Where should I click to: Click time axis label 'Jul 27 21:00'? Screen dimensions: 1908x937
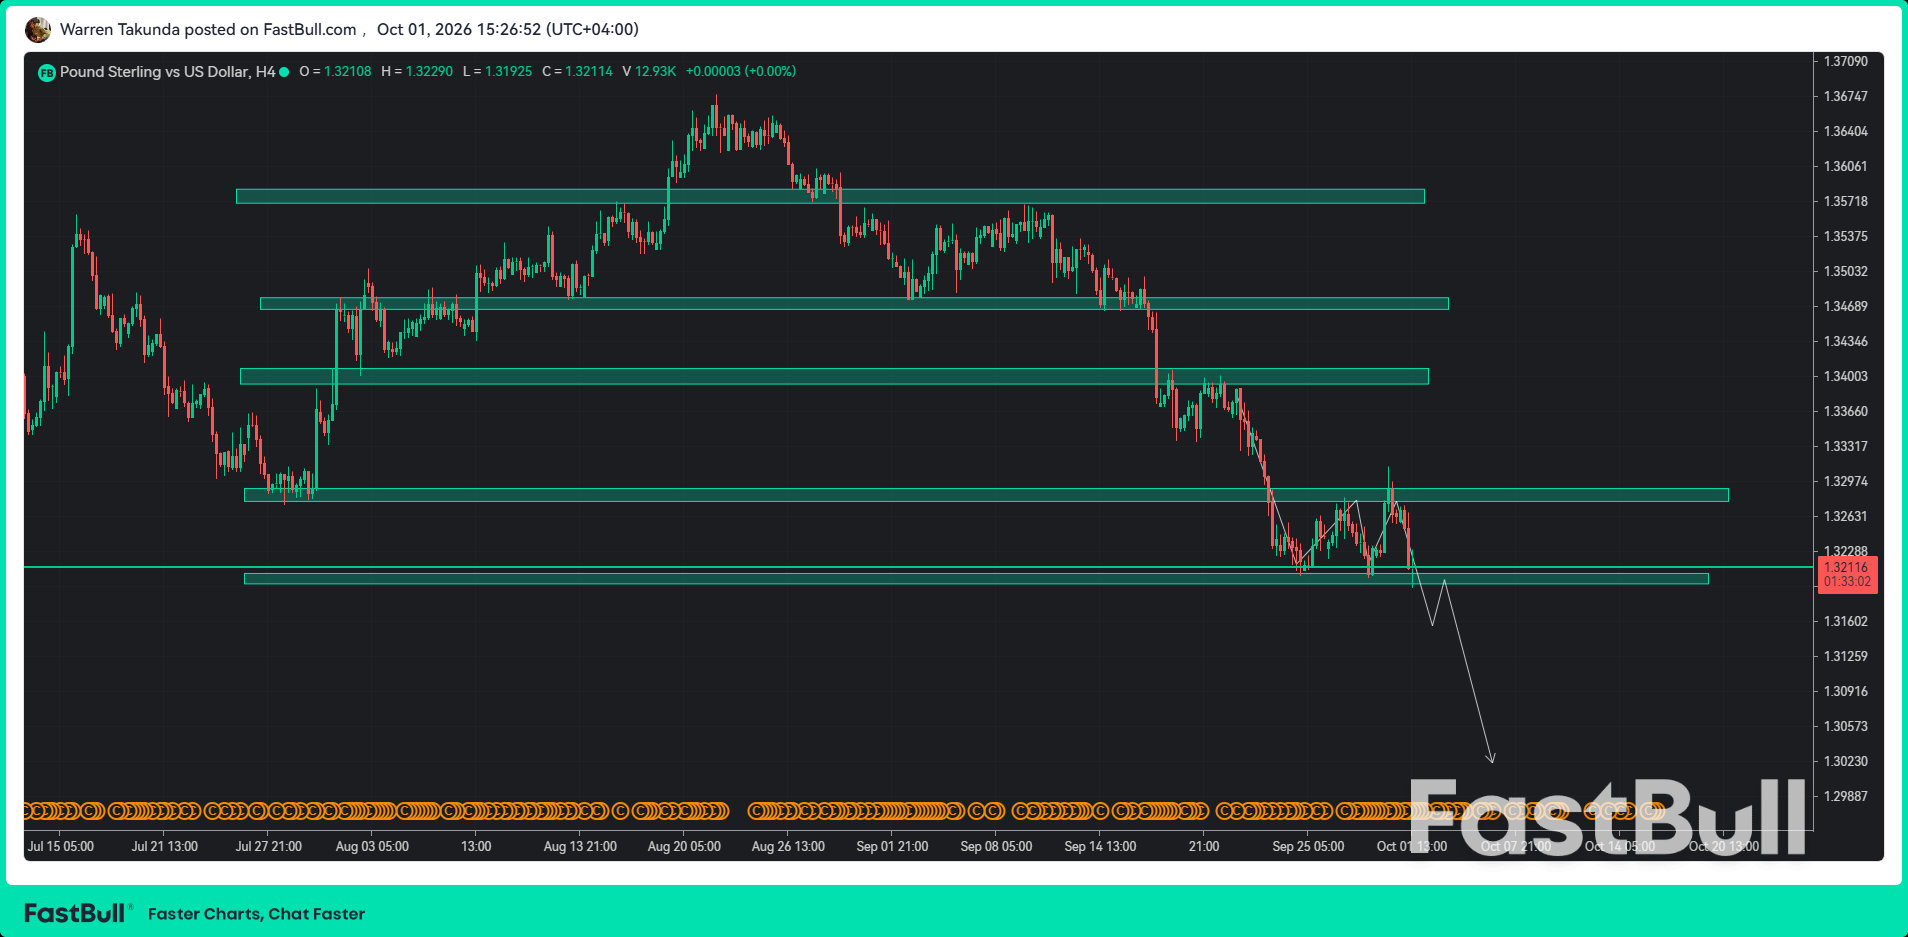pyautogui.click(x=269, y=846)
